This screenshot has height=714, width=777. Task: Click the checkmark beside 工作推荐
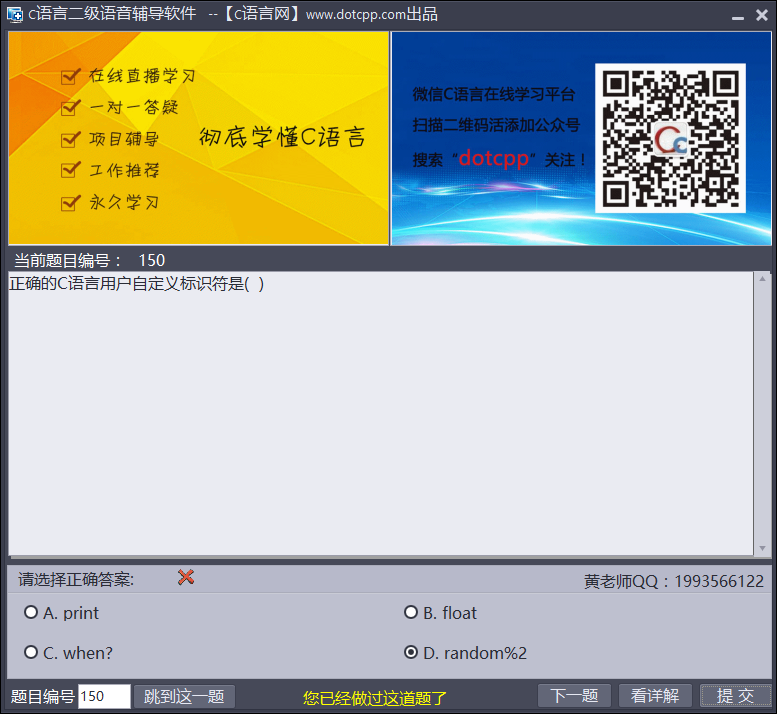[71, 170]
